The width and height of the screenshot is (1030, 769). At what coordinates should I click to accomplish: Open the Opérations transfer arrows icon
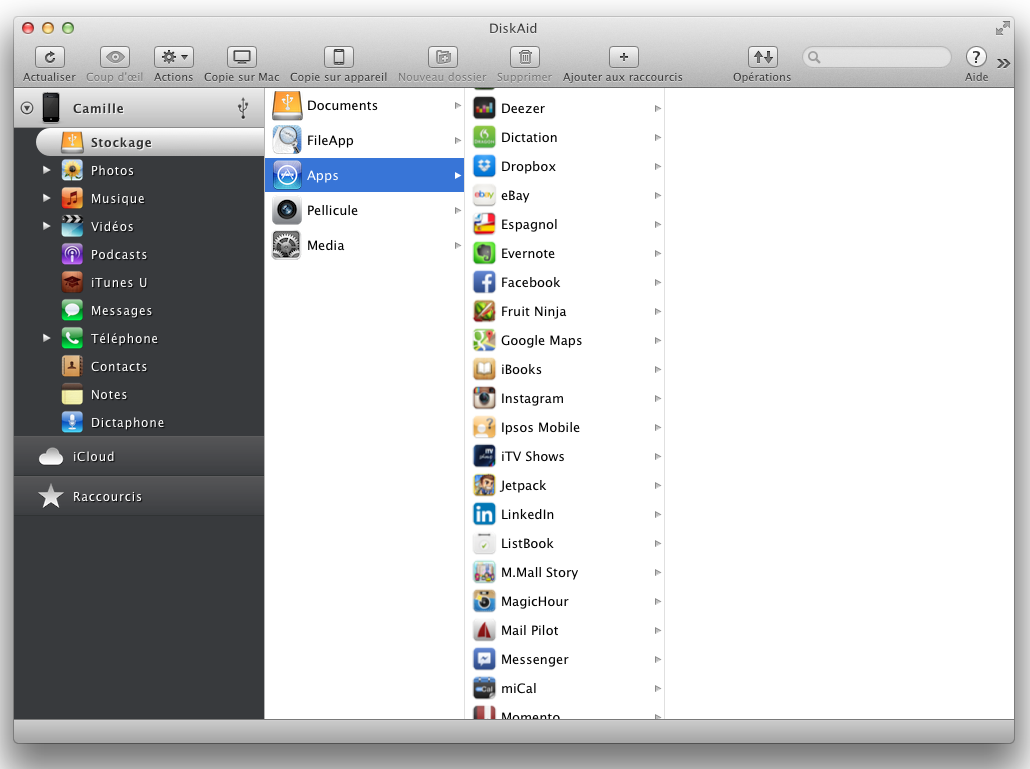(762, 58)
